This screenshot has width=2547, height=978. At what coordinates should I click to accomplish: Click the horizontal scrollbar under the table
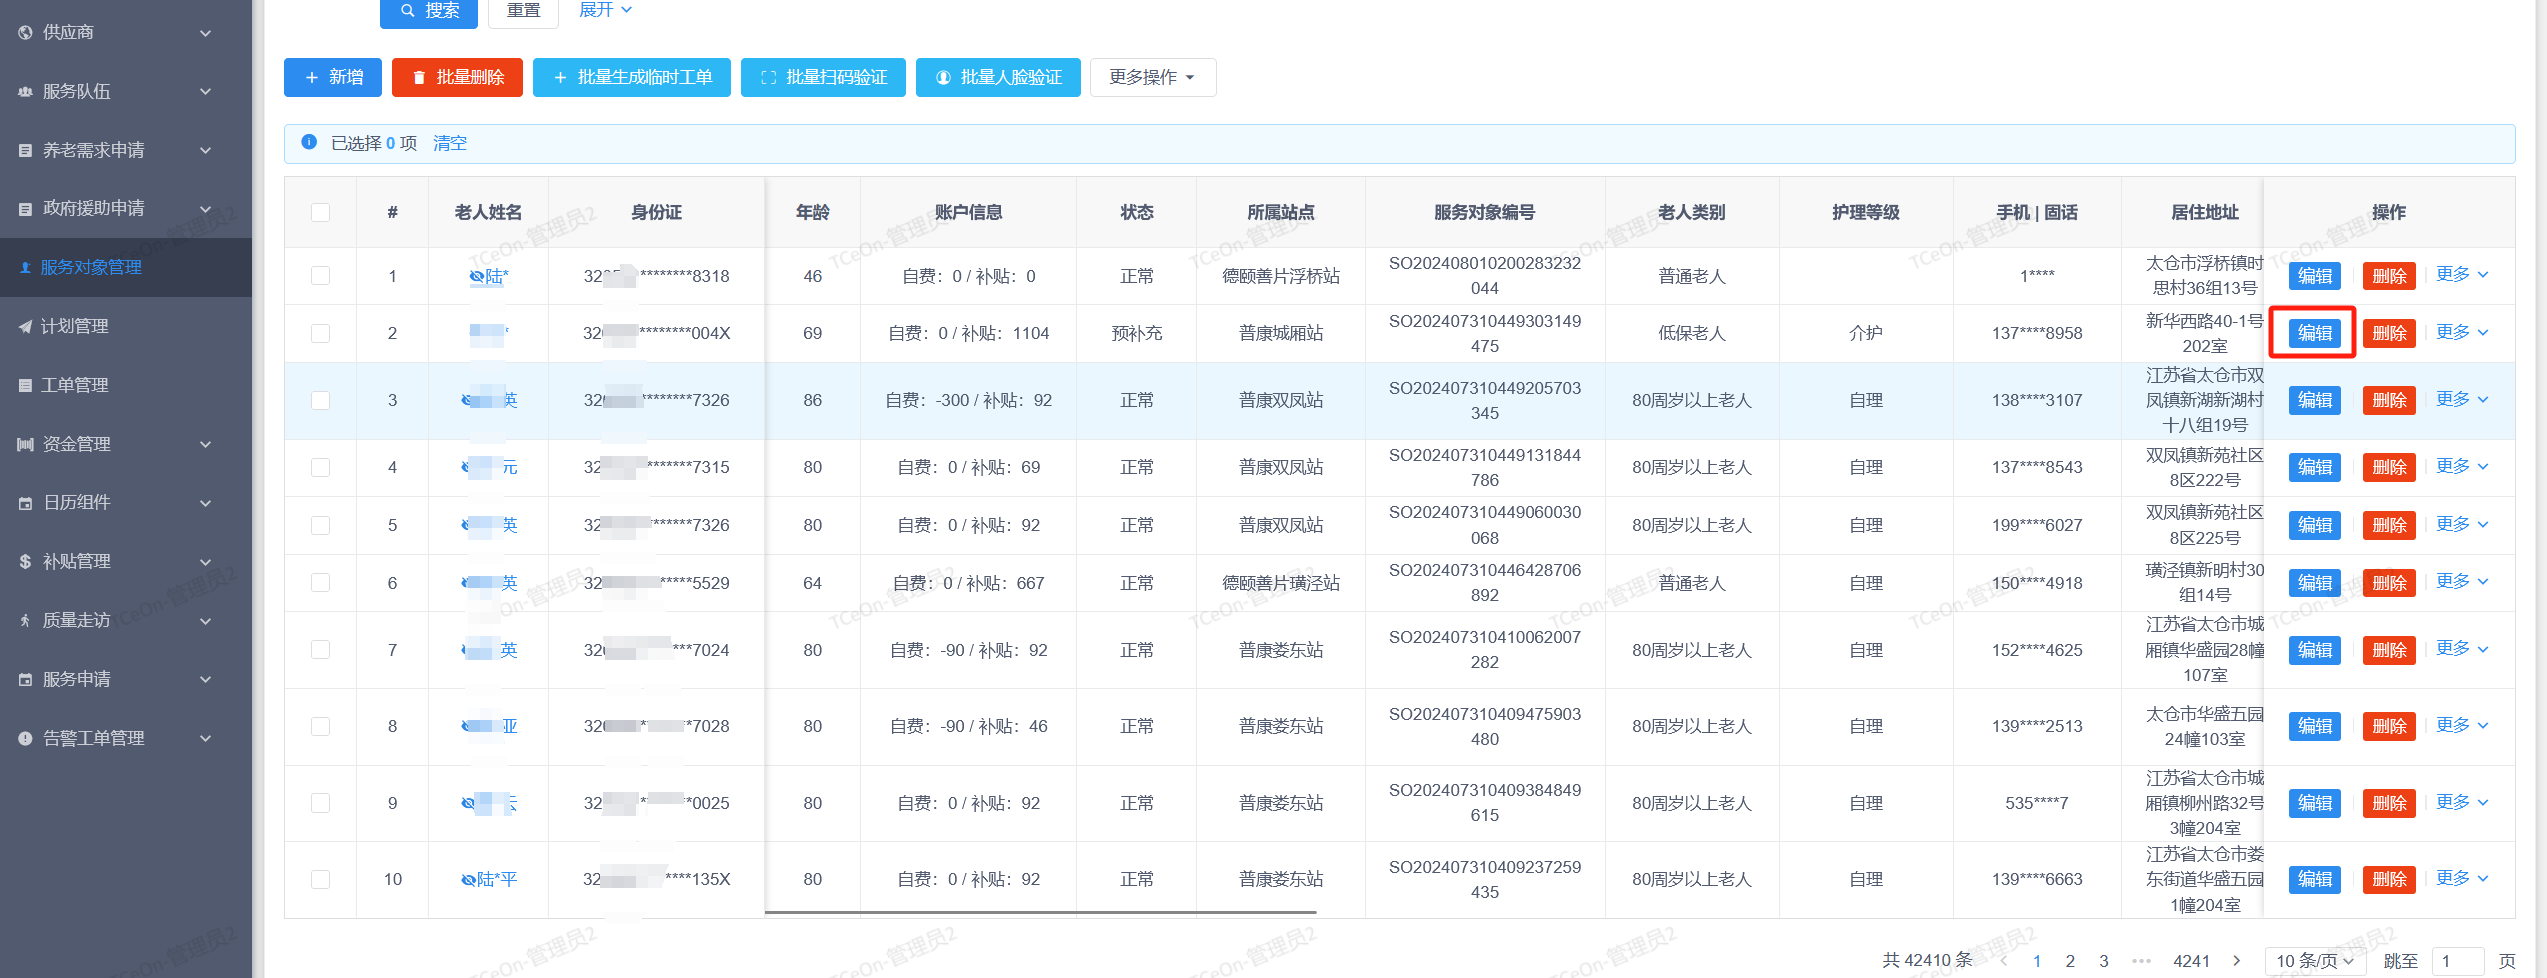point(1040,912)
